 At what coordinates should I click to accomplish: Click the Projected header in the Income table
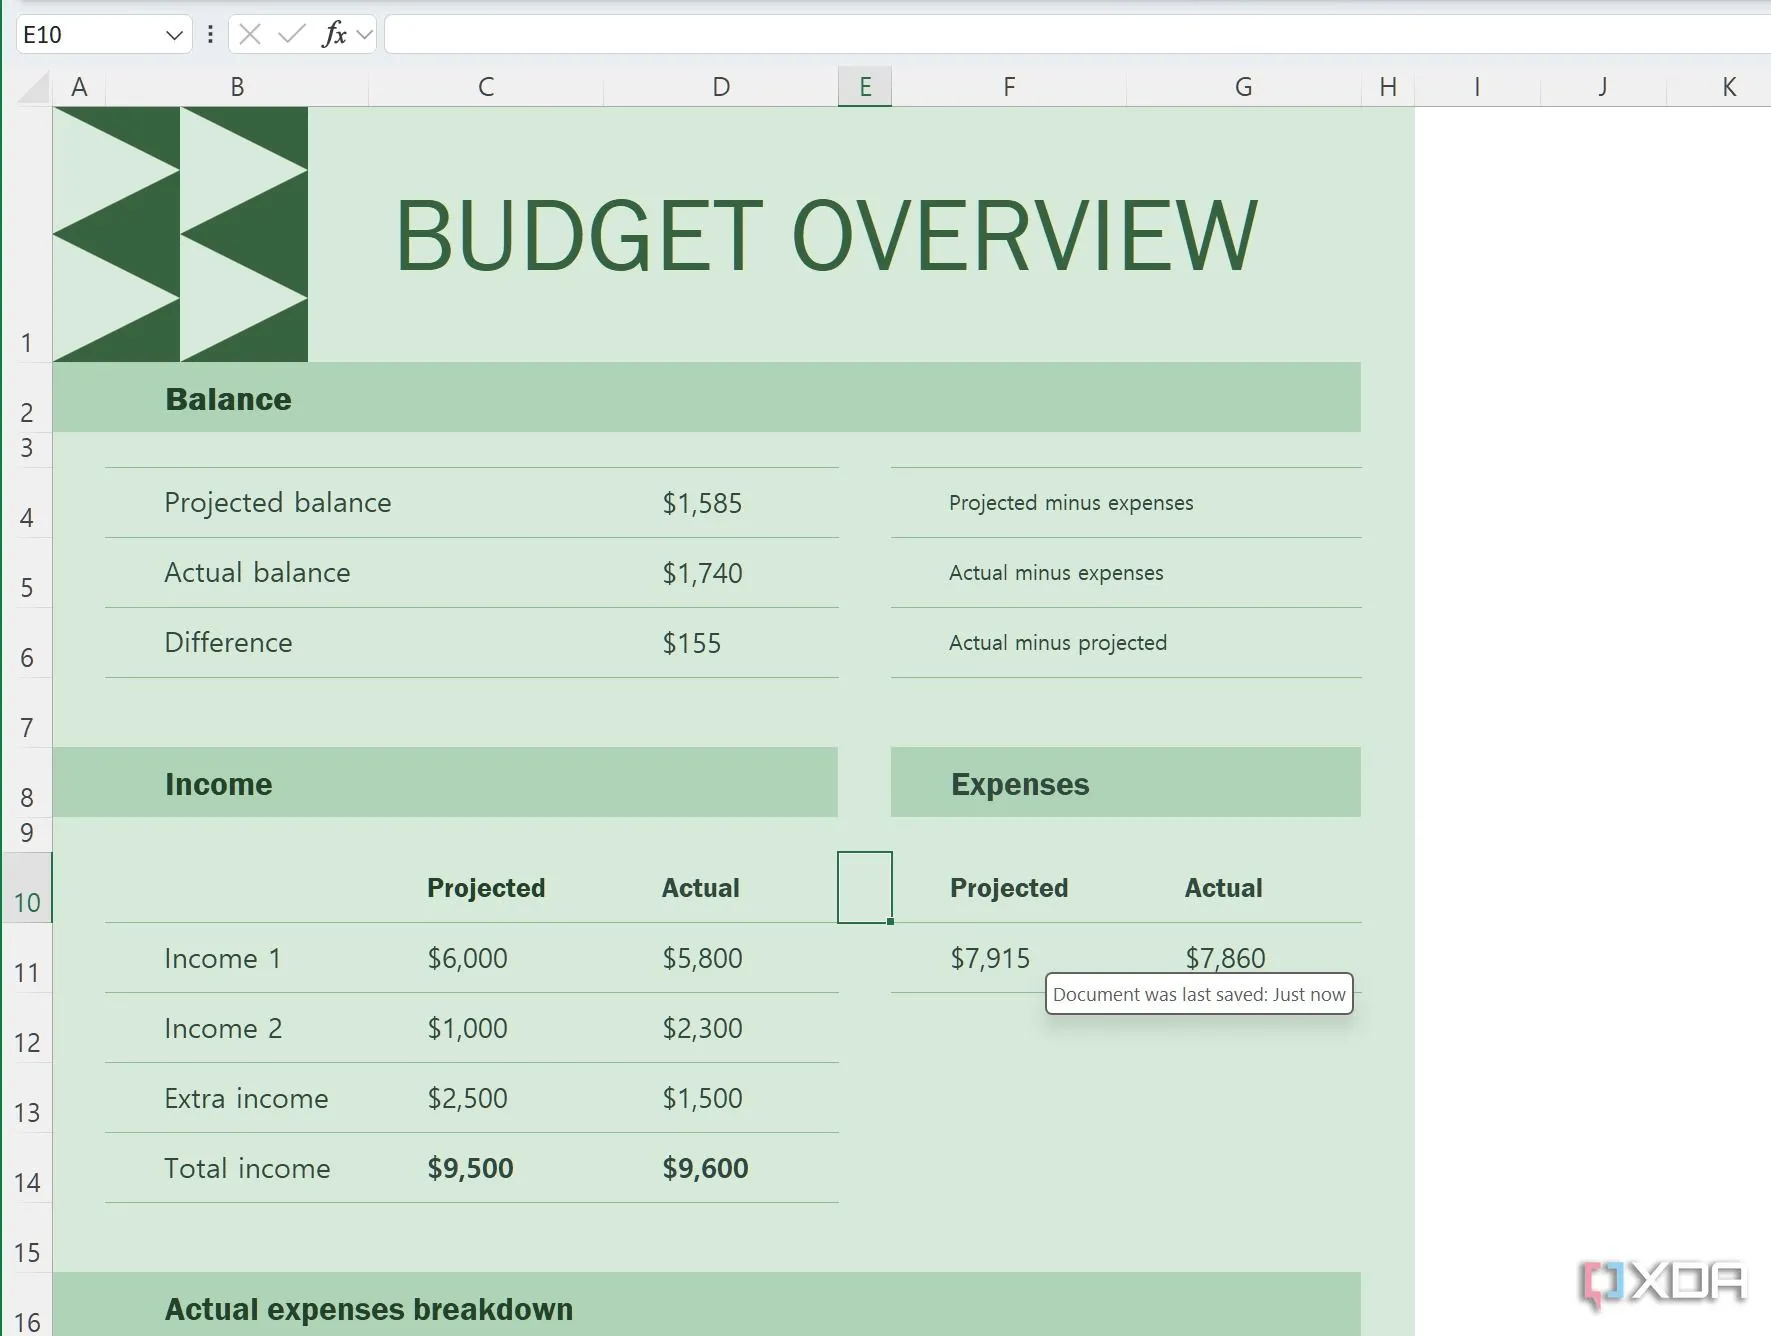[x=486, y=888]
